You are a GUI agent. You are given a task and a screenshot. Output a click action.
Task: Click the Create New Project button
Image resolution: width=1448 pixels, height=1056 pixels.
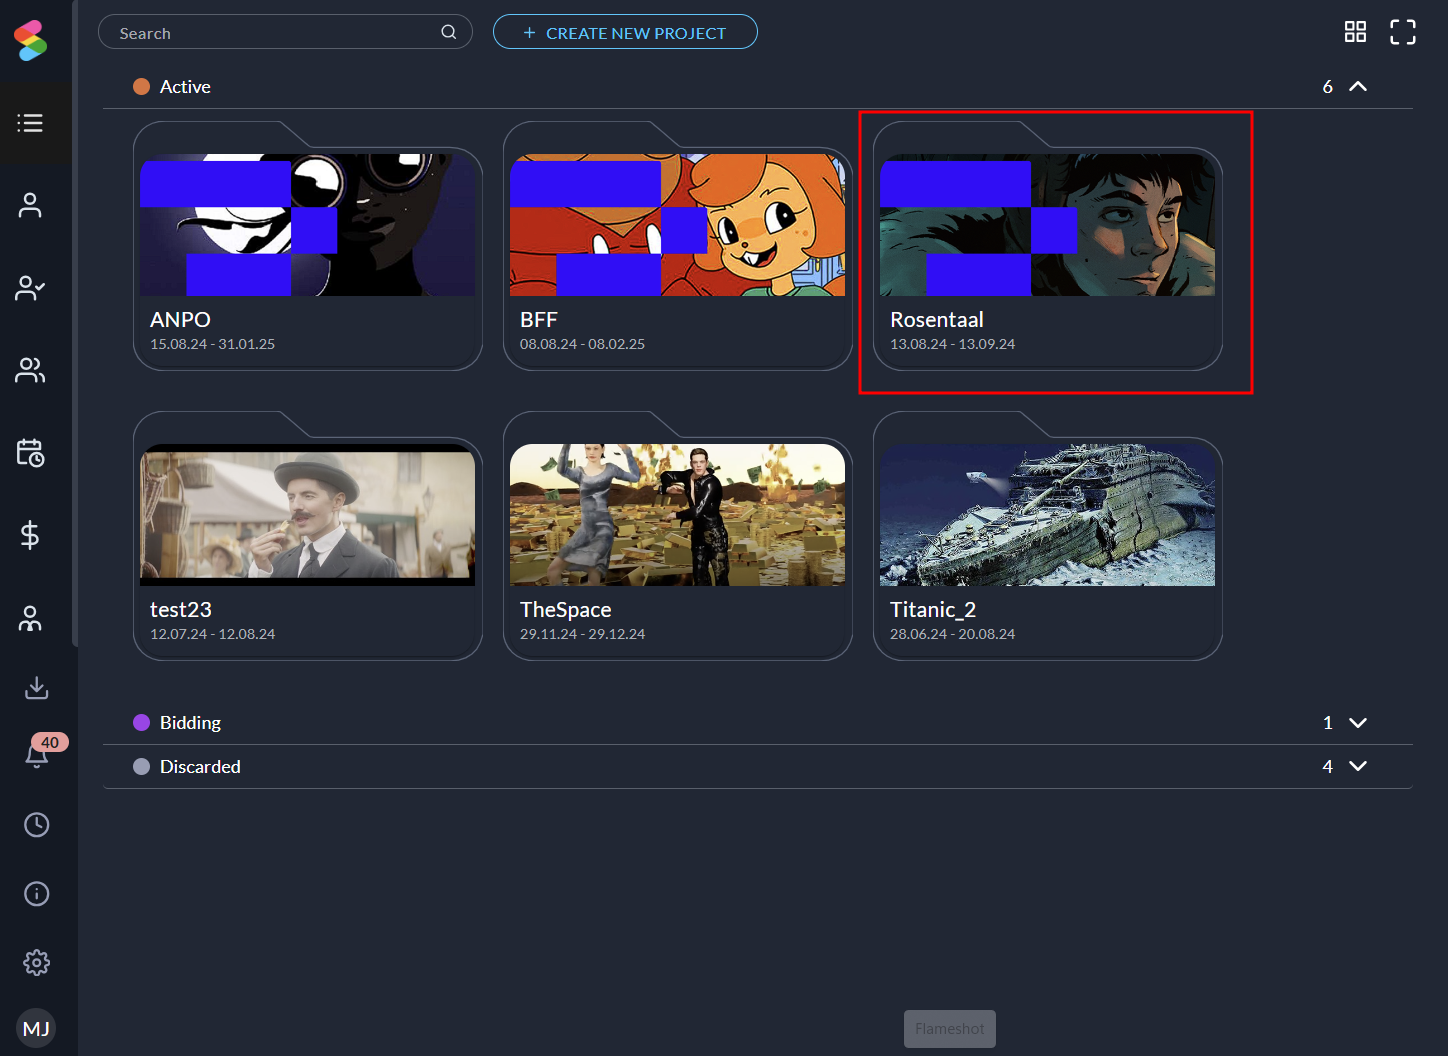click(625, 32)
